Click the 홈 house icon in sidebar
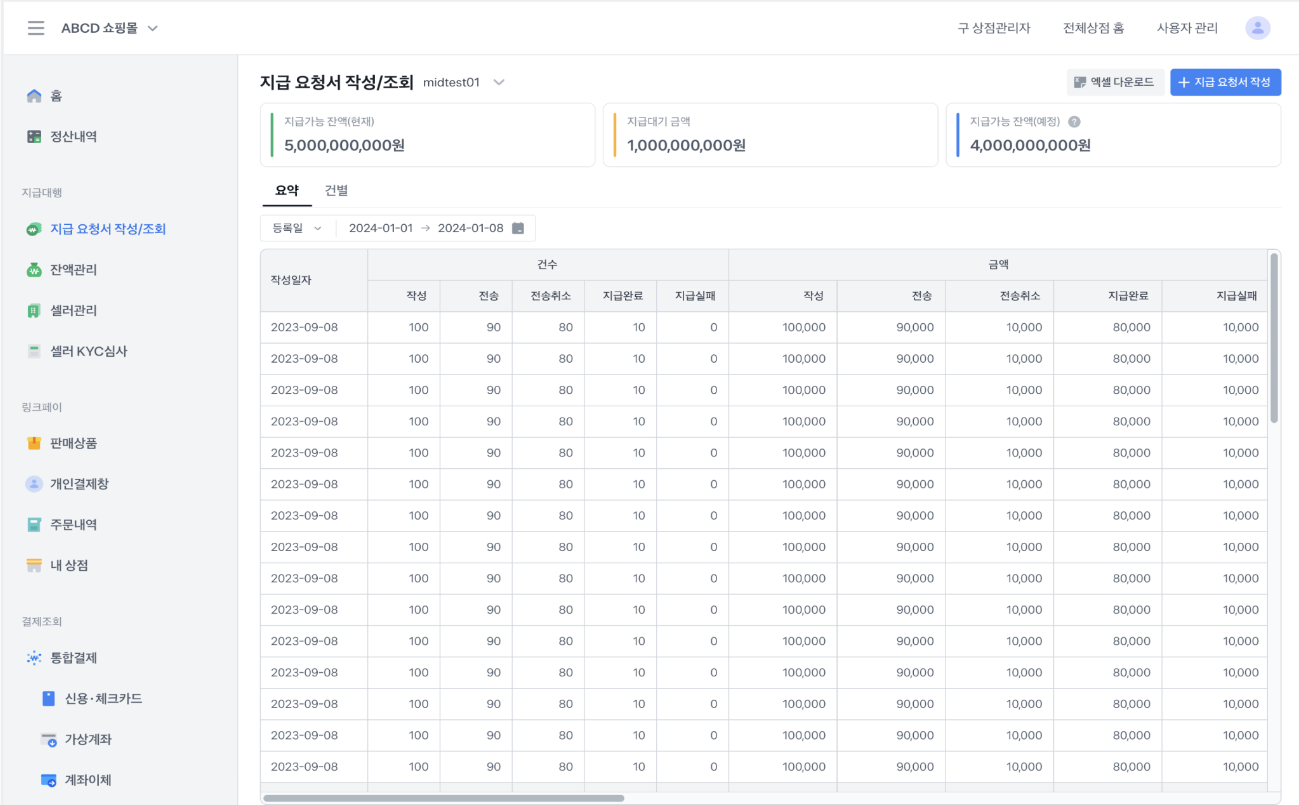Viewport: 1299px width, 805px height. tap(34, 96)
